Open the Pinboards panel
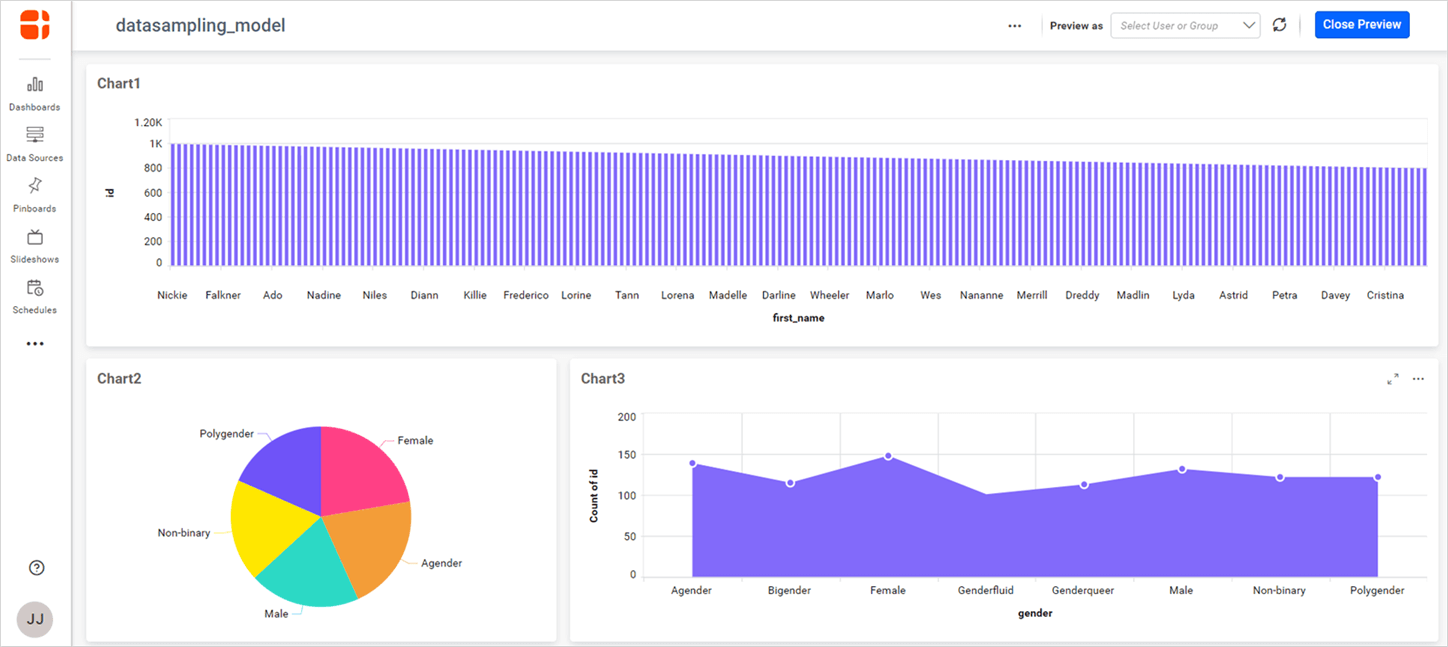1448x647 pixels. pos(34,194)
